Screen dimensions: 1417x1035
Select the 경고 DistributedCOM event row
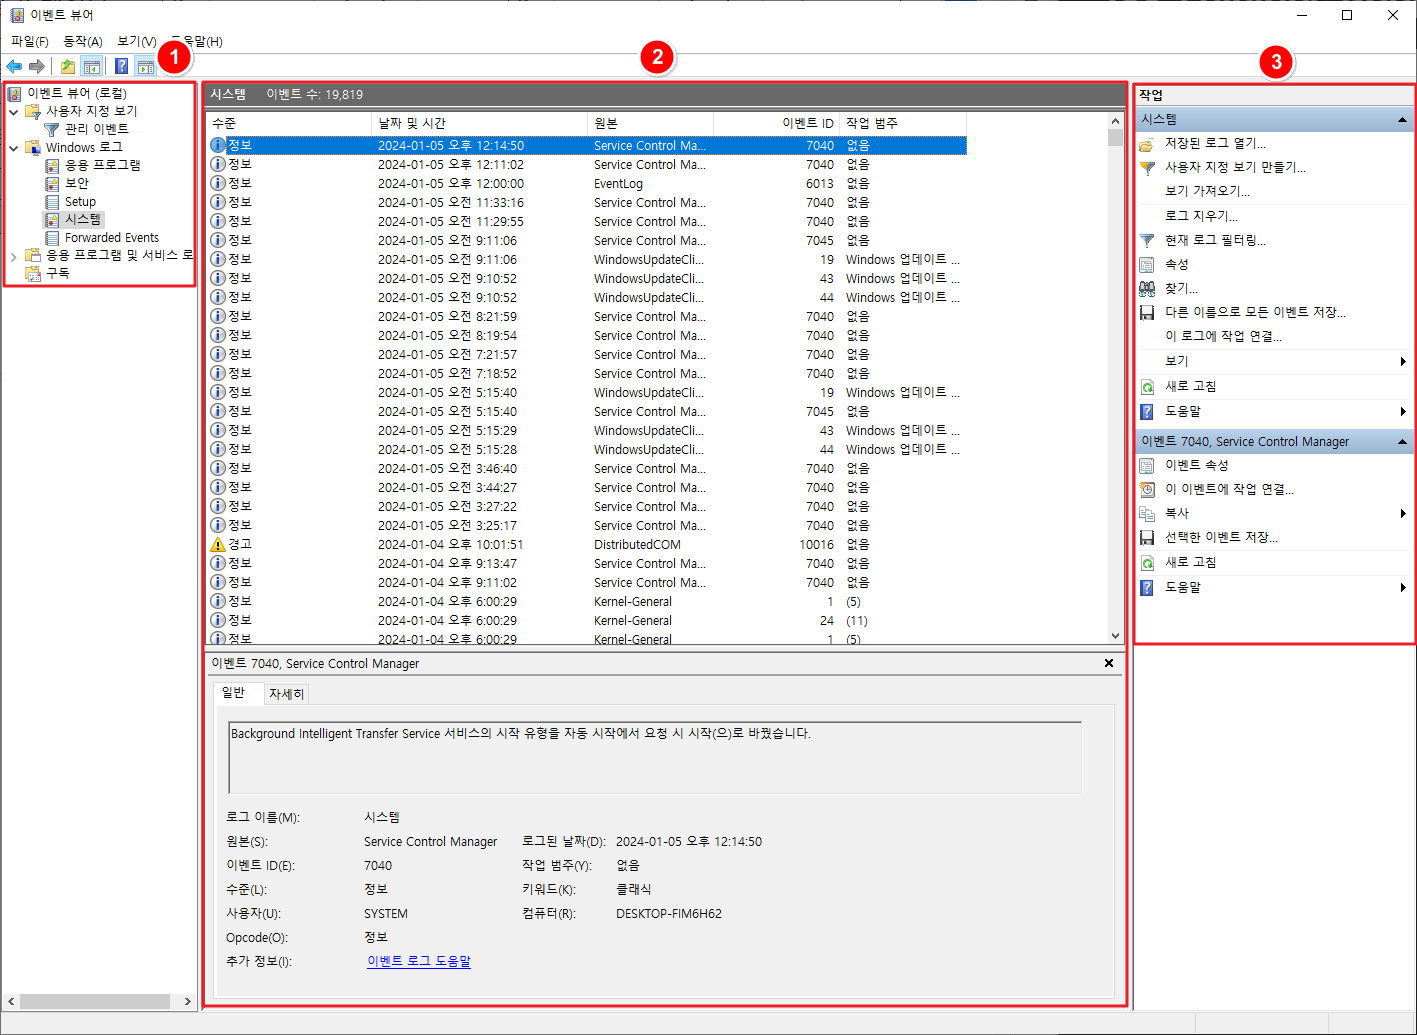(586, 544)
